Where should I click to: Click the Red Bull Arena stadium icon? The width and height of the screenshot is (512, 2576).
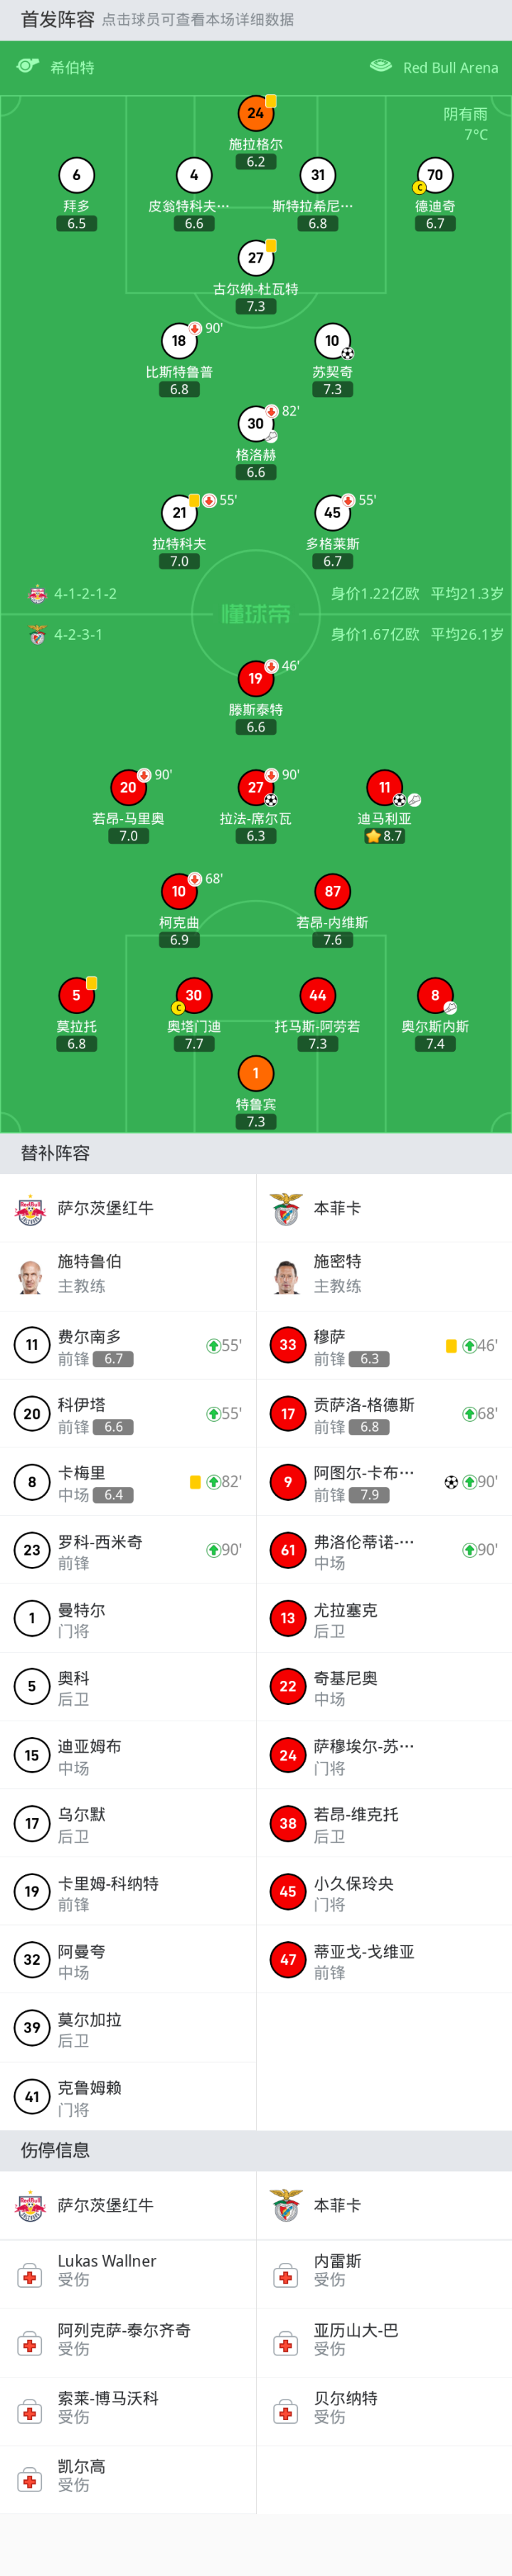point(381,66)
